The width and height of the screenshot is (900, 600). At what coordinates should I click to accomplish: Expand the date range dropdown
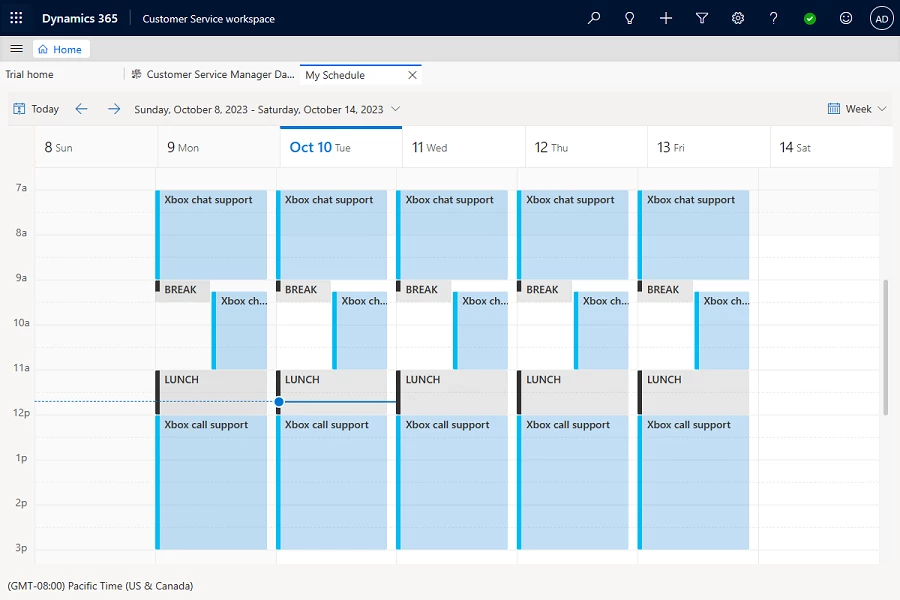tap(394, 109)
